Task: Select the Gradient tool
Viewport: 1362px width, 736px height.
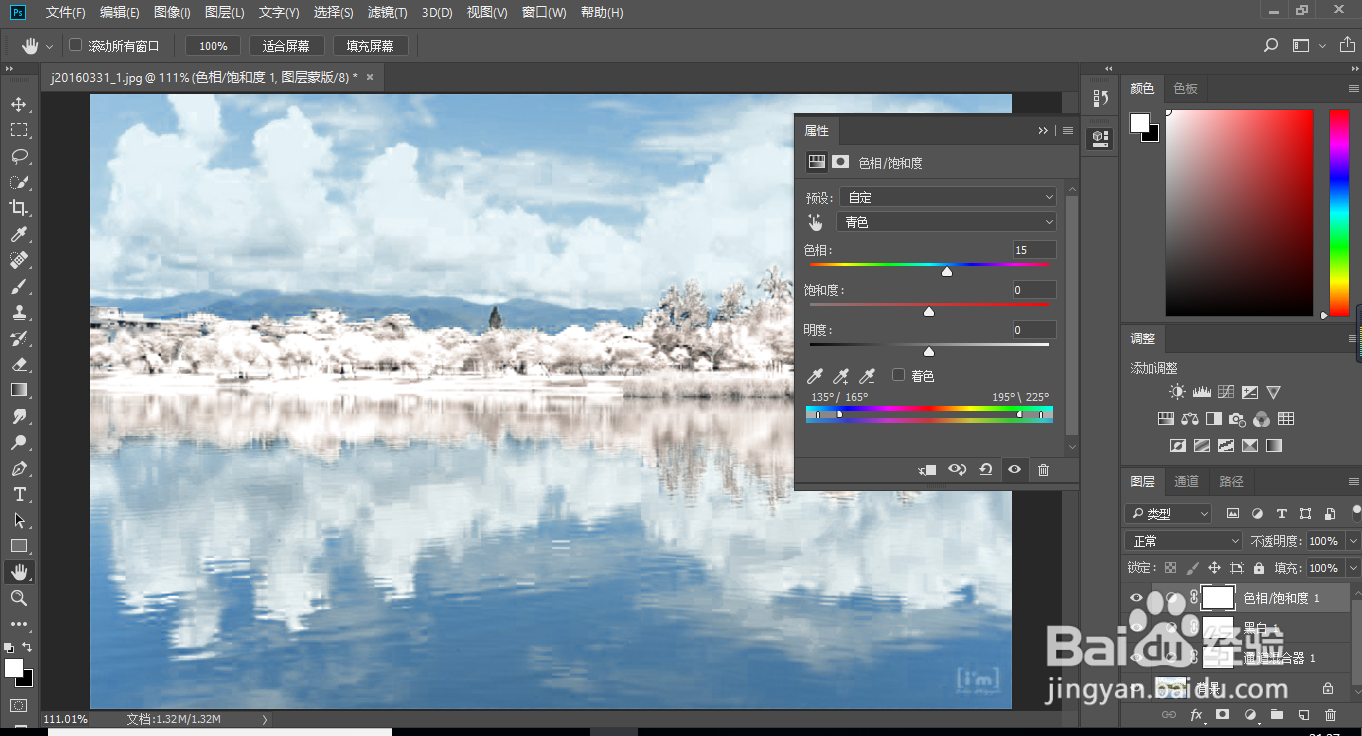Action: pyautogui.click(x=19, y=390)
